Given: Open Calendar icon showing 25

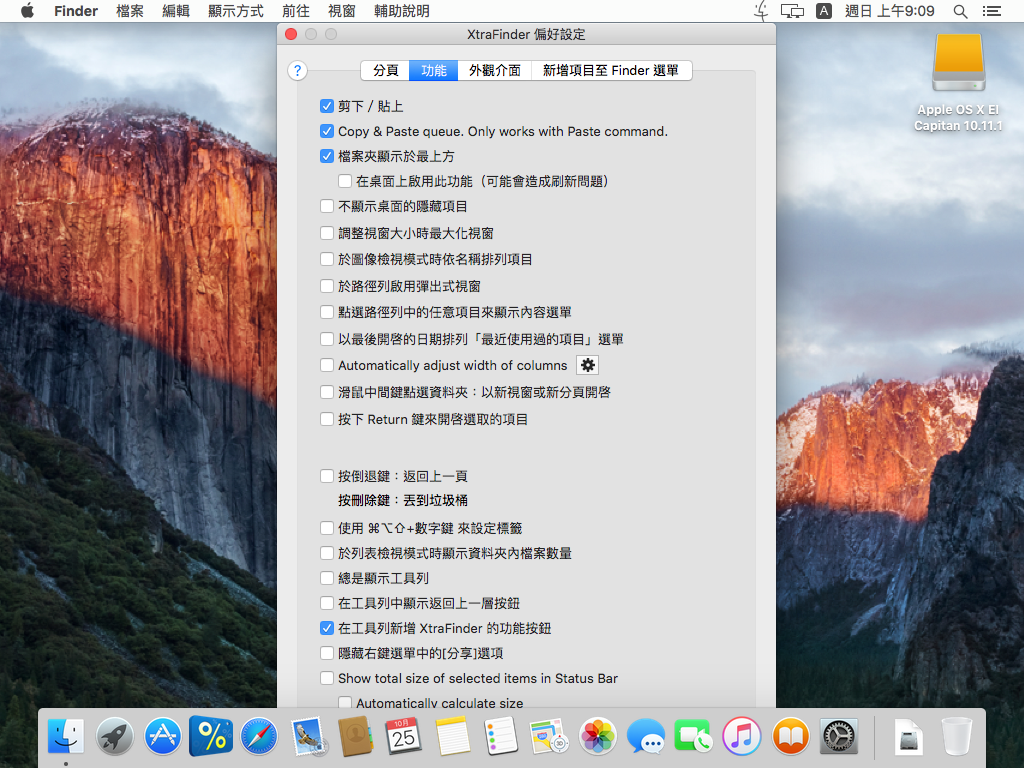Looking at the screenshot, I should coord(404,736).
